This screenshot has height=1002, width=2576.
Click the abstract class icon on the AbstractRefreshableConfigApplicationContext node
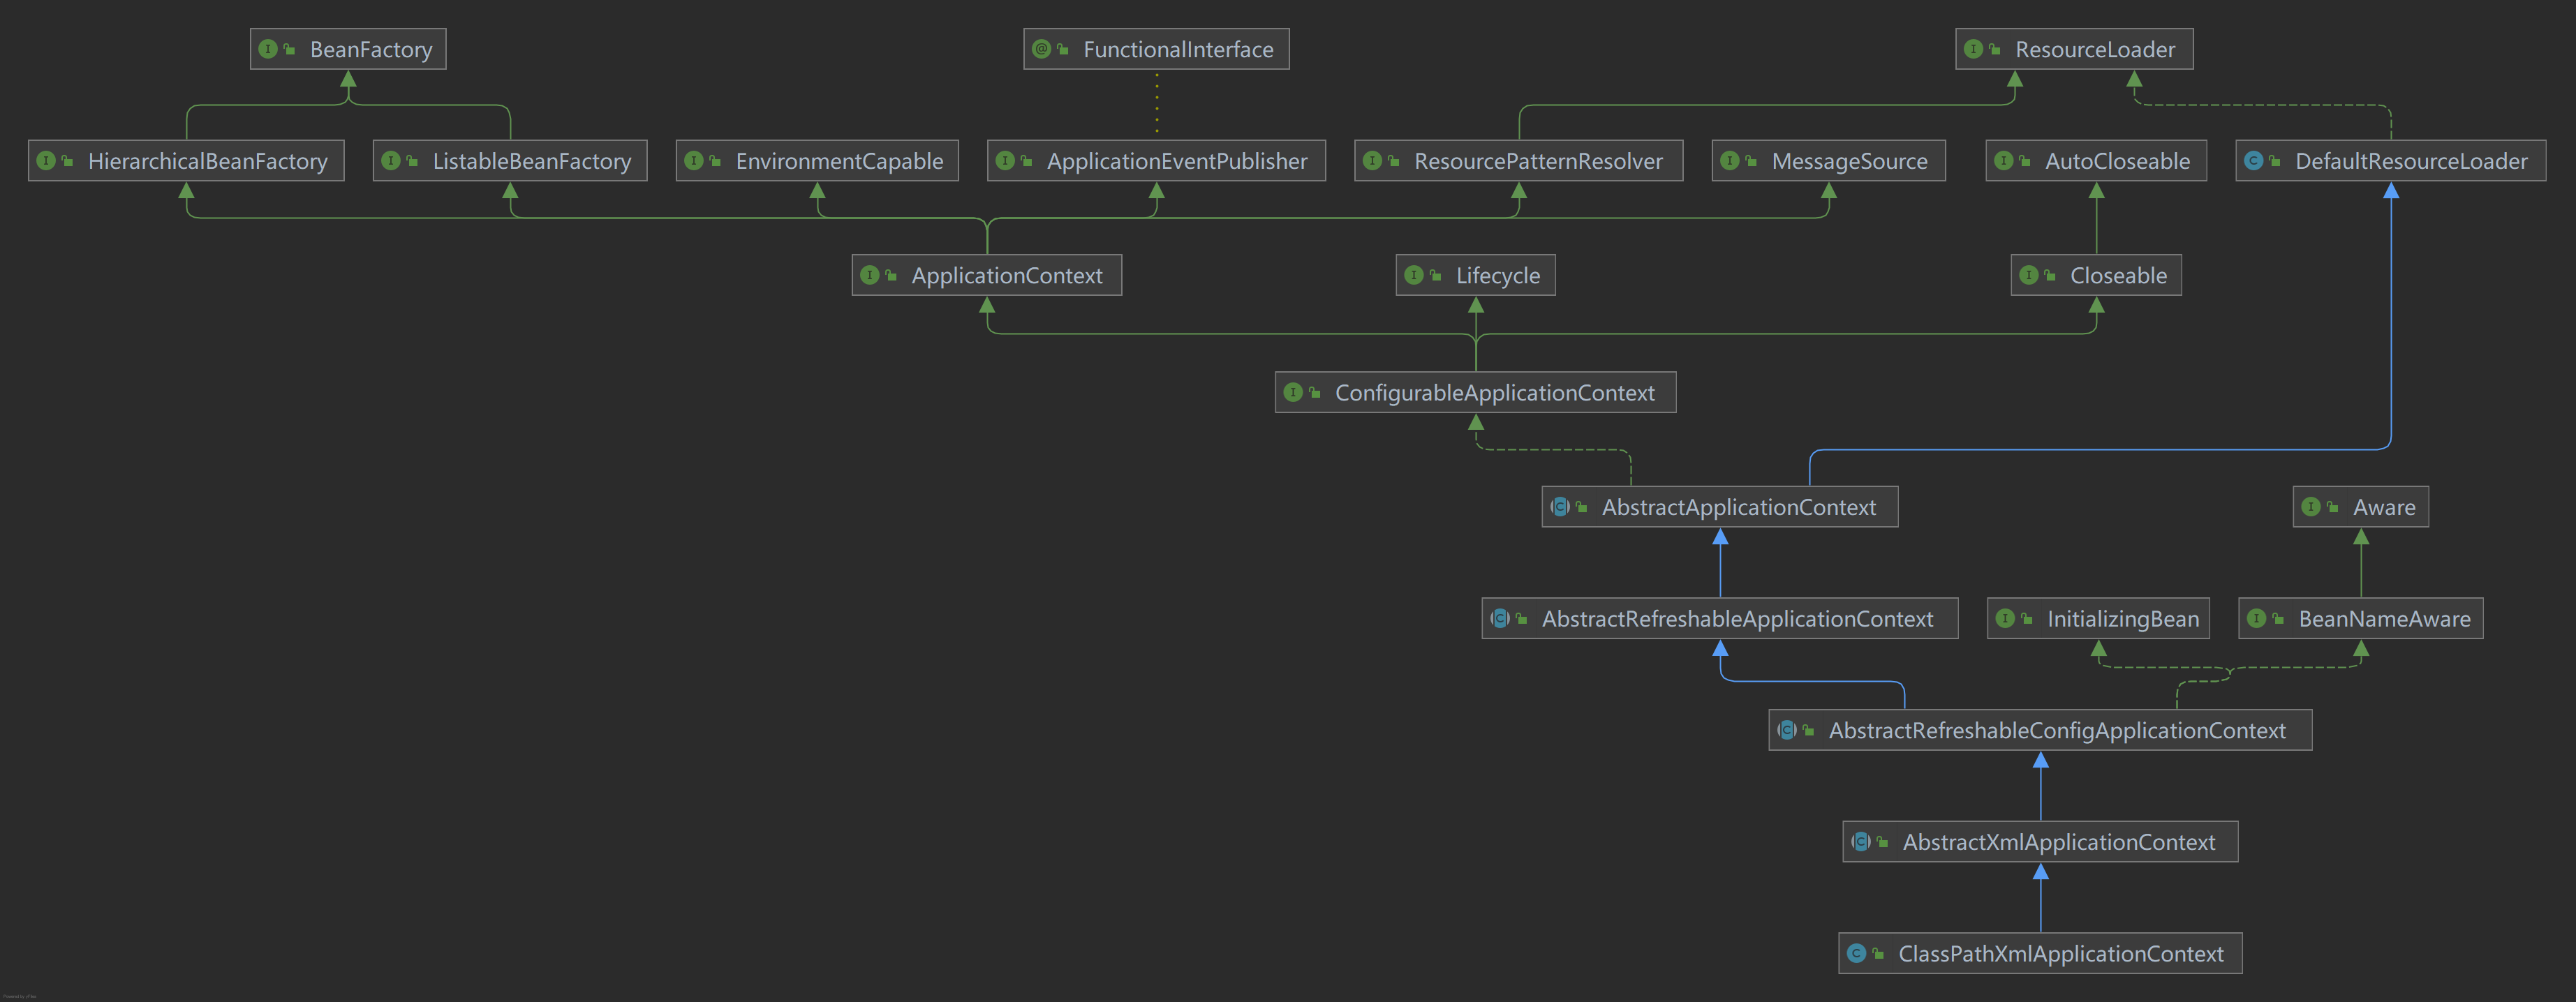[1787, 730]
